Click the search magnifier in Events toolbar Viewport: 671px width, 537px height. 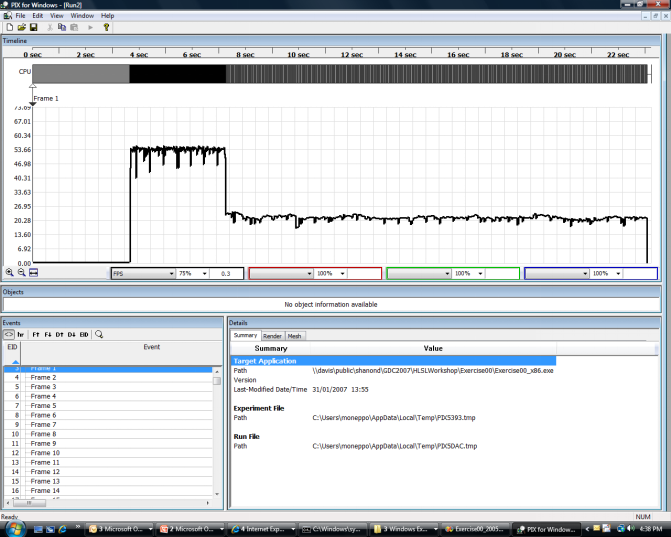(x=98, y=334)
